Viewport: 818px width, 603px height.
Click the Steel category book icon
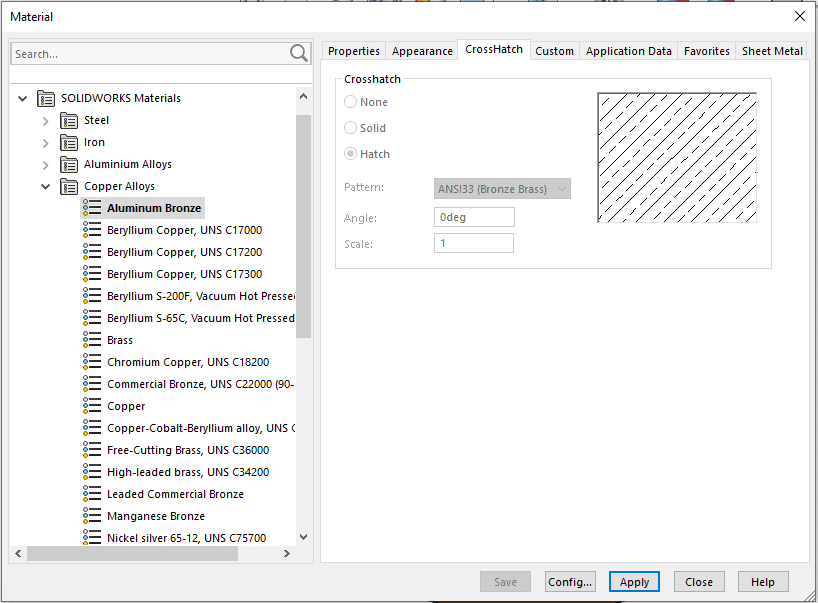[x=68, y=120]
